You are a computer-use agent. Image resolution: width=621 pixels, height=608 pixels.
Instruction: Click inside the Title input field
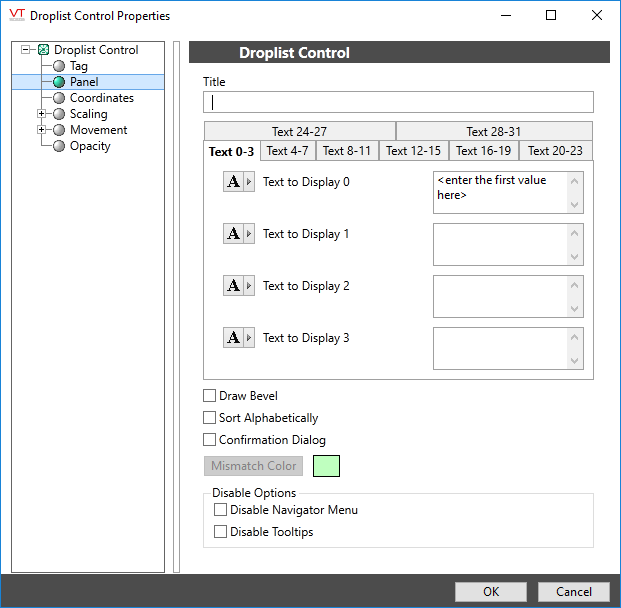398,102
